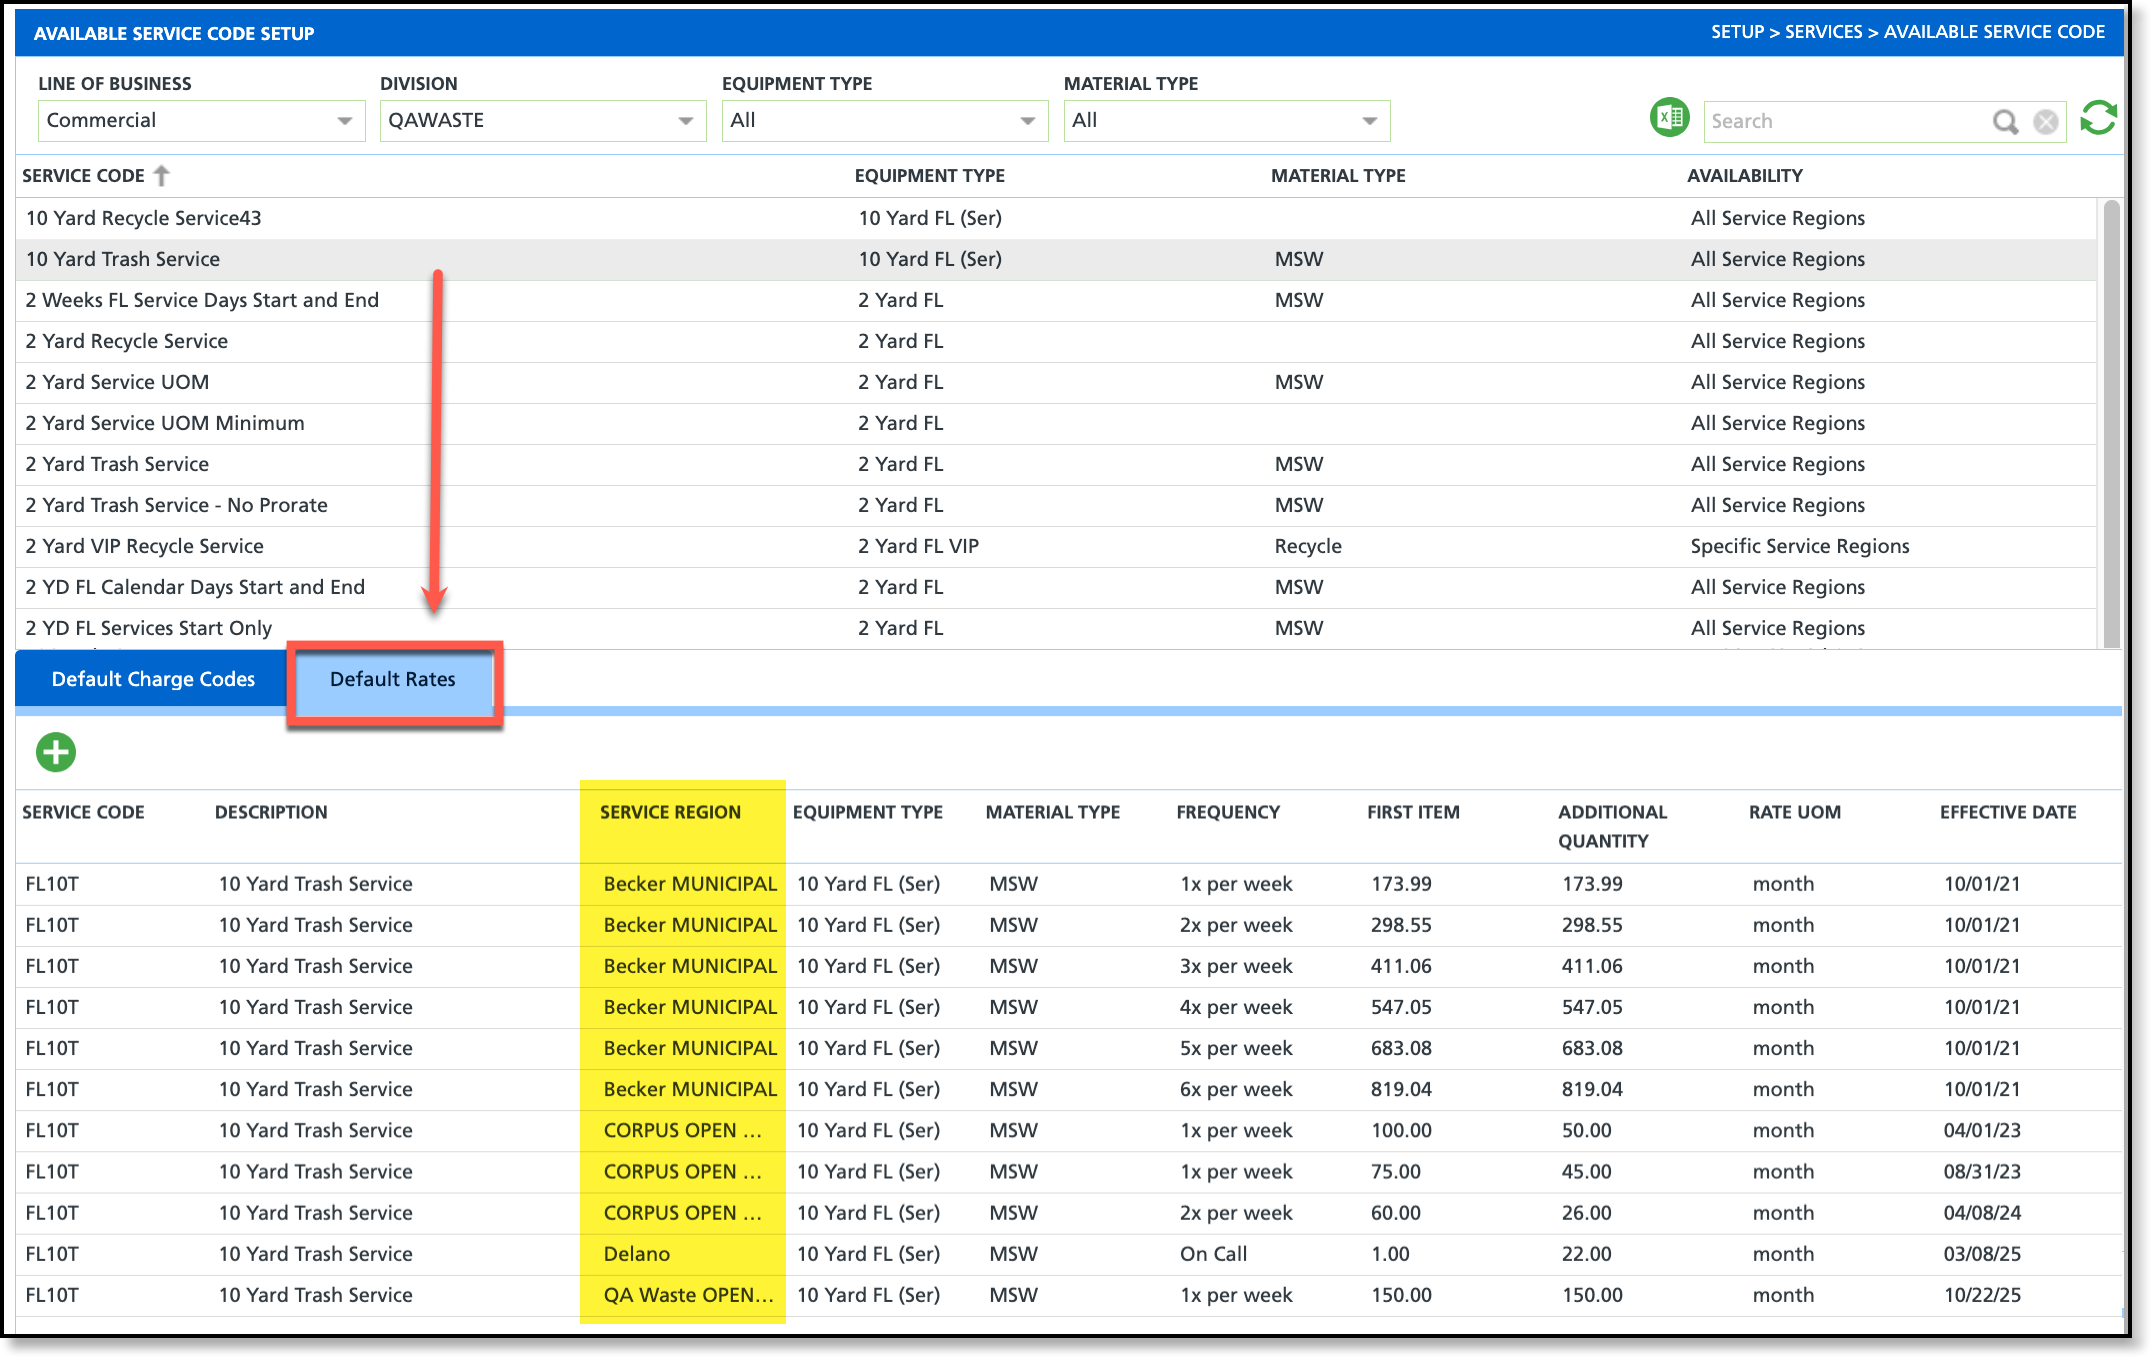Screen dimensions: 2152x1358
Task: Click the Effective Date column header
Action: tap(2007, 812)
